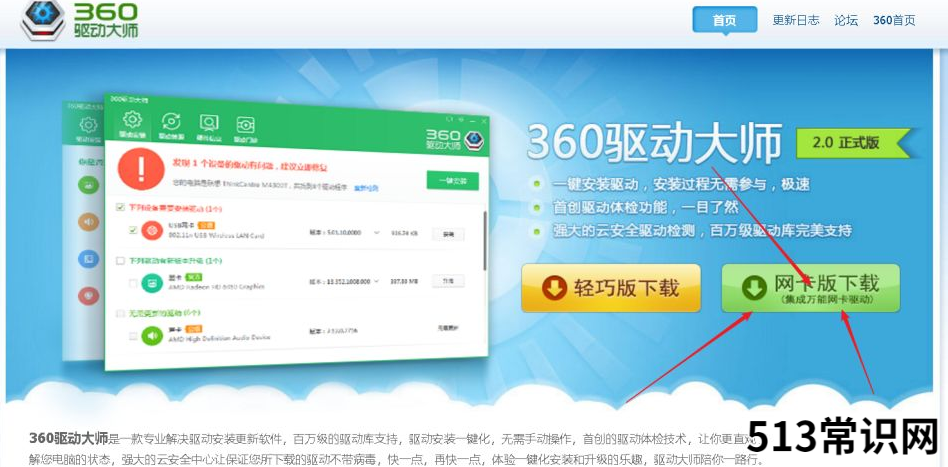
Task: Visit the 360首页 link
Action: click(894, 20)
